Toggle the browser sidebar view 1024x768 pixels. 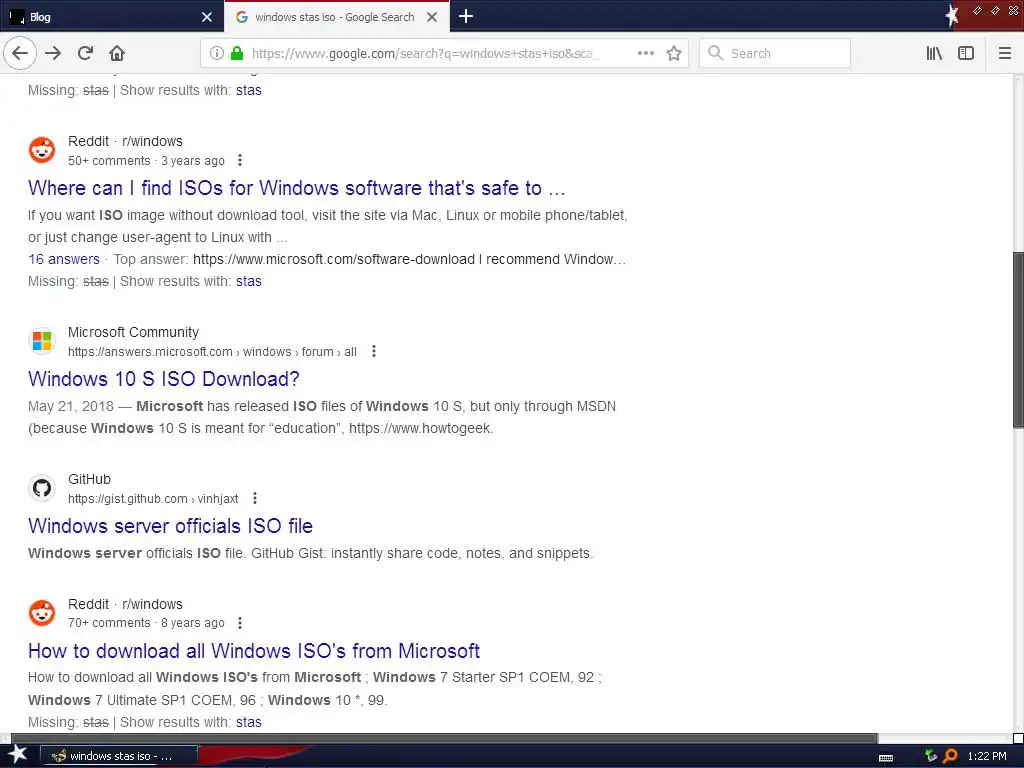coord(966,54)
